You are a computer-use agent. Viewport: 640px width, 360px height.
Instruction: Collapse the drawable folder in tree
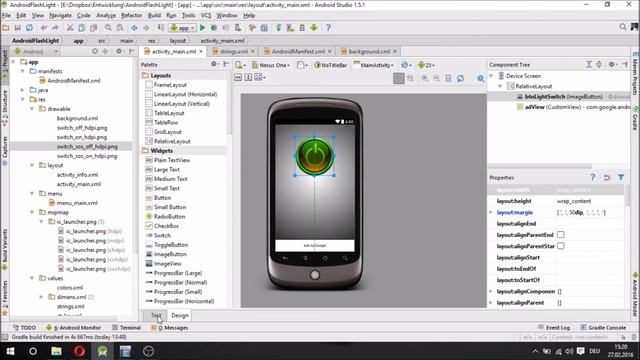(x=32, y=109)
